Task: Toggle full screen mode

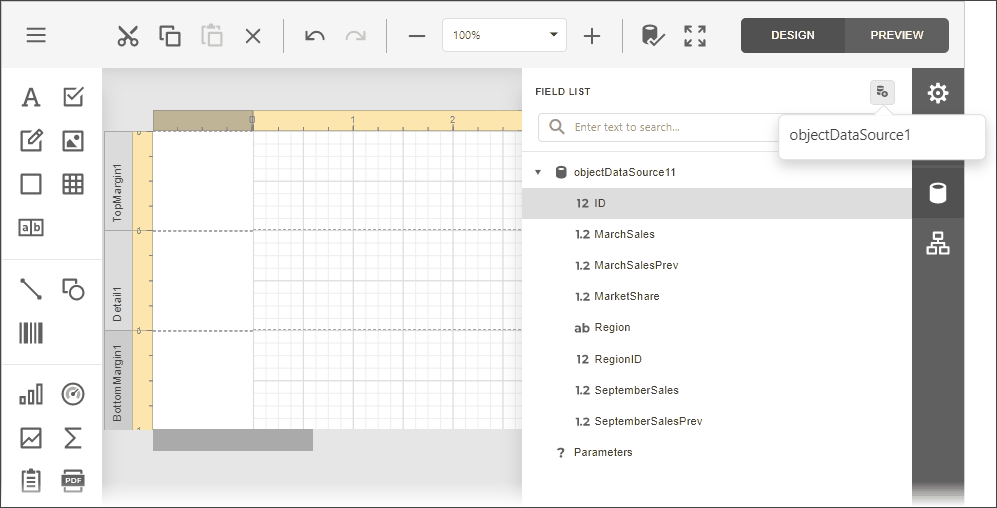Action: (695, 36)
